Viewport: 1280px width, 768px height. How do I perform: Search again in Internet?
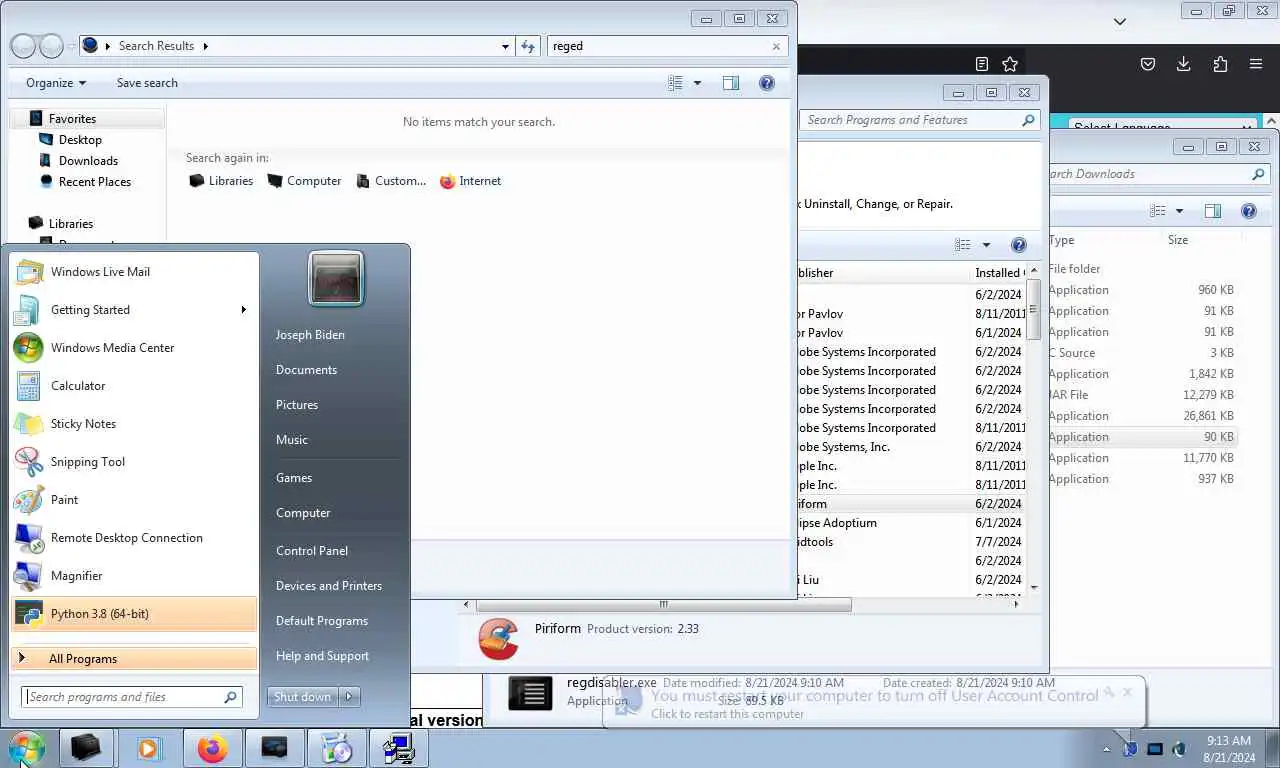point(470,181)
